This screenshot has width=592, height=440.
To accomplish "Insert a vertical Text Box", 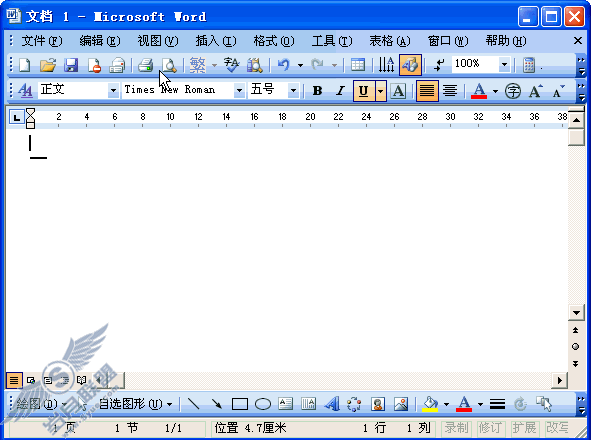I will point(308,404).
